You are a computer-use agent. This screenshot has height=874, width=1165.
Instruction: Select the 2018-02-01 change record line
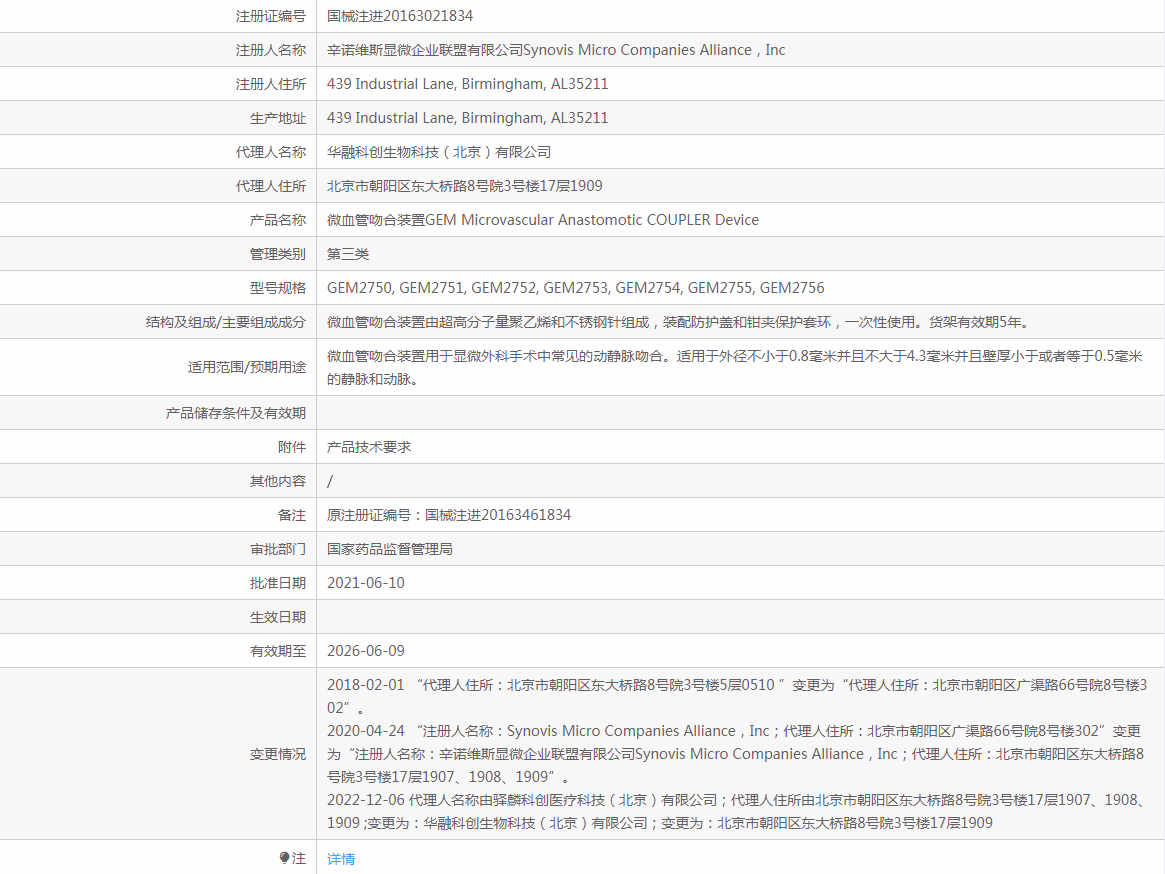737,696
